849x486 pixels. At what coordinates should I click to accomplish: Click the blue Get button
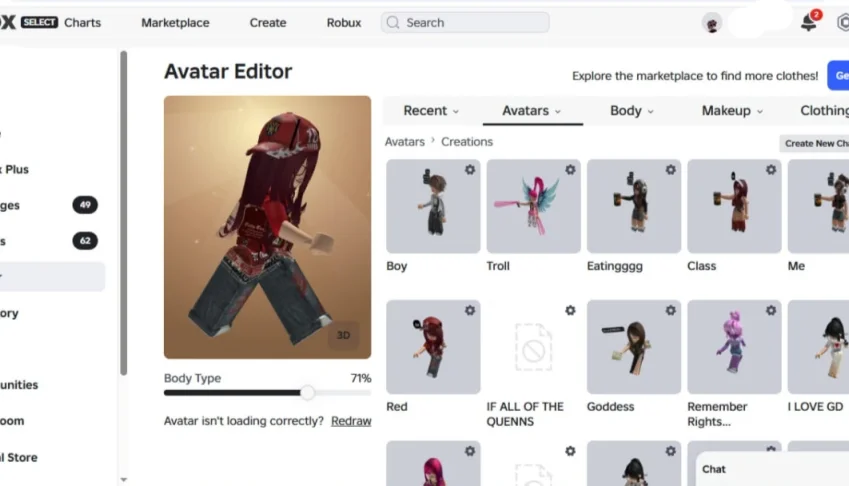(838, 76)
